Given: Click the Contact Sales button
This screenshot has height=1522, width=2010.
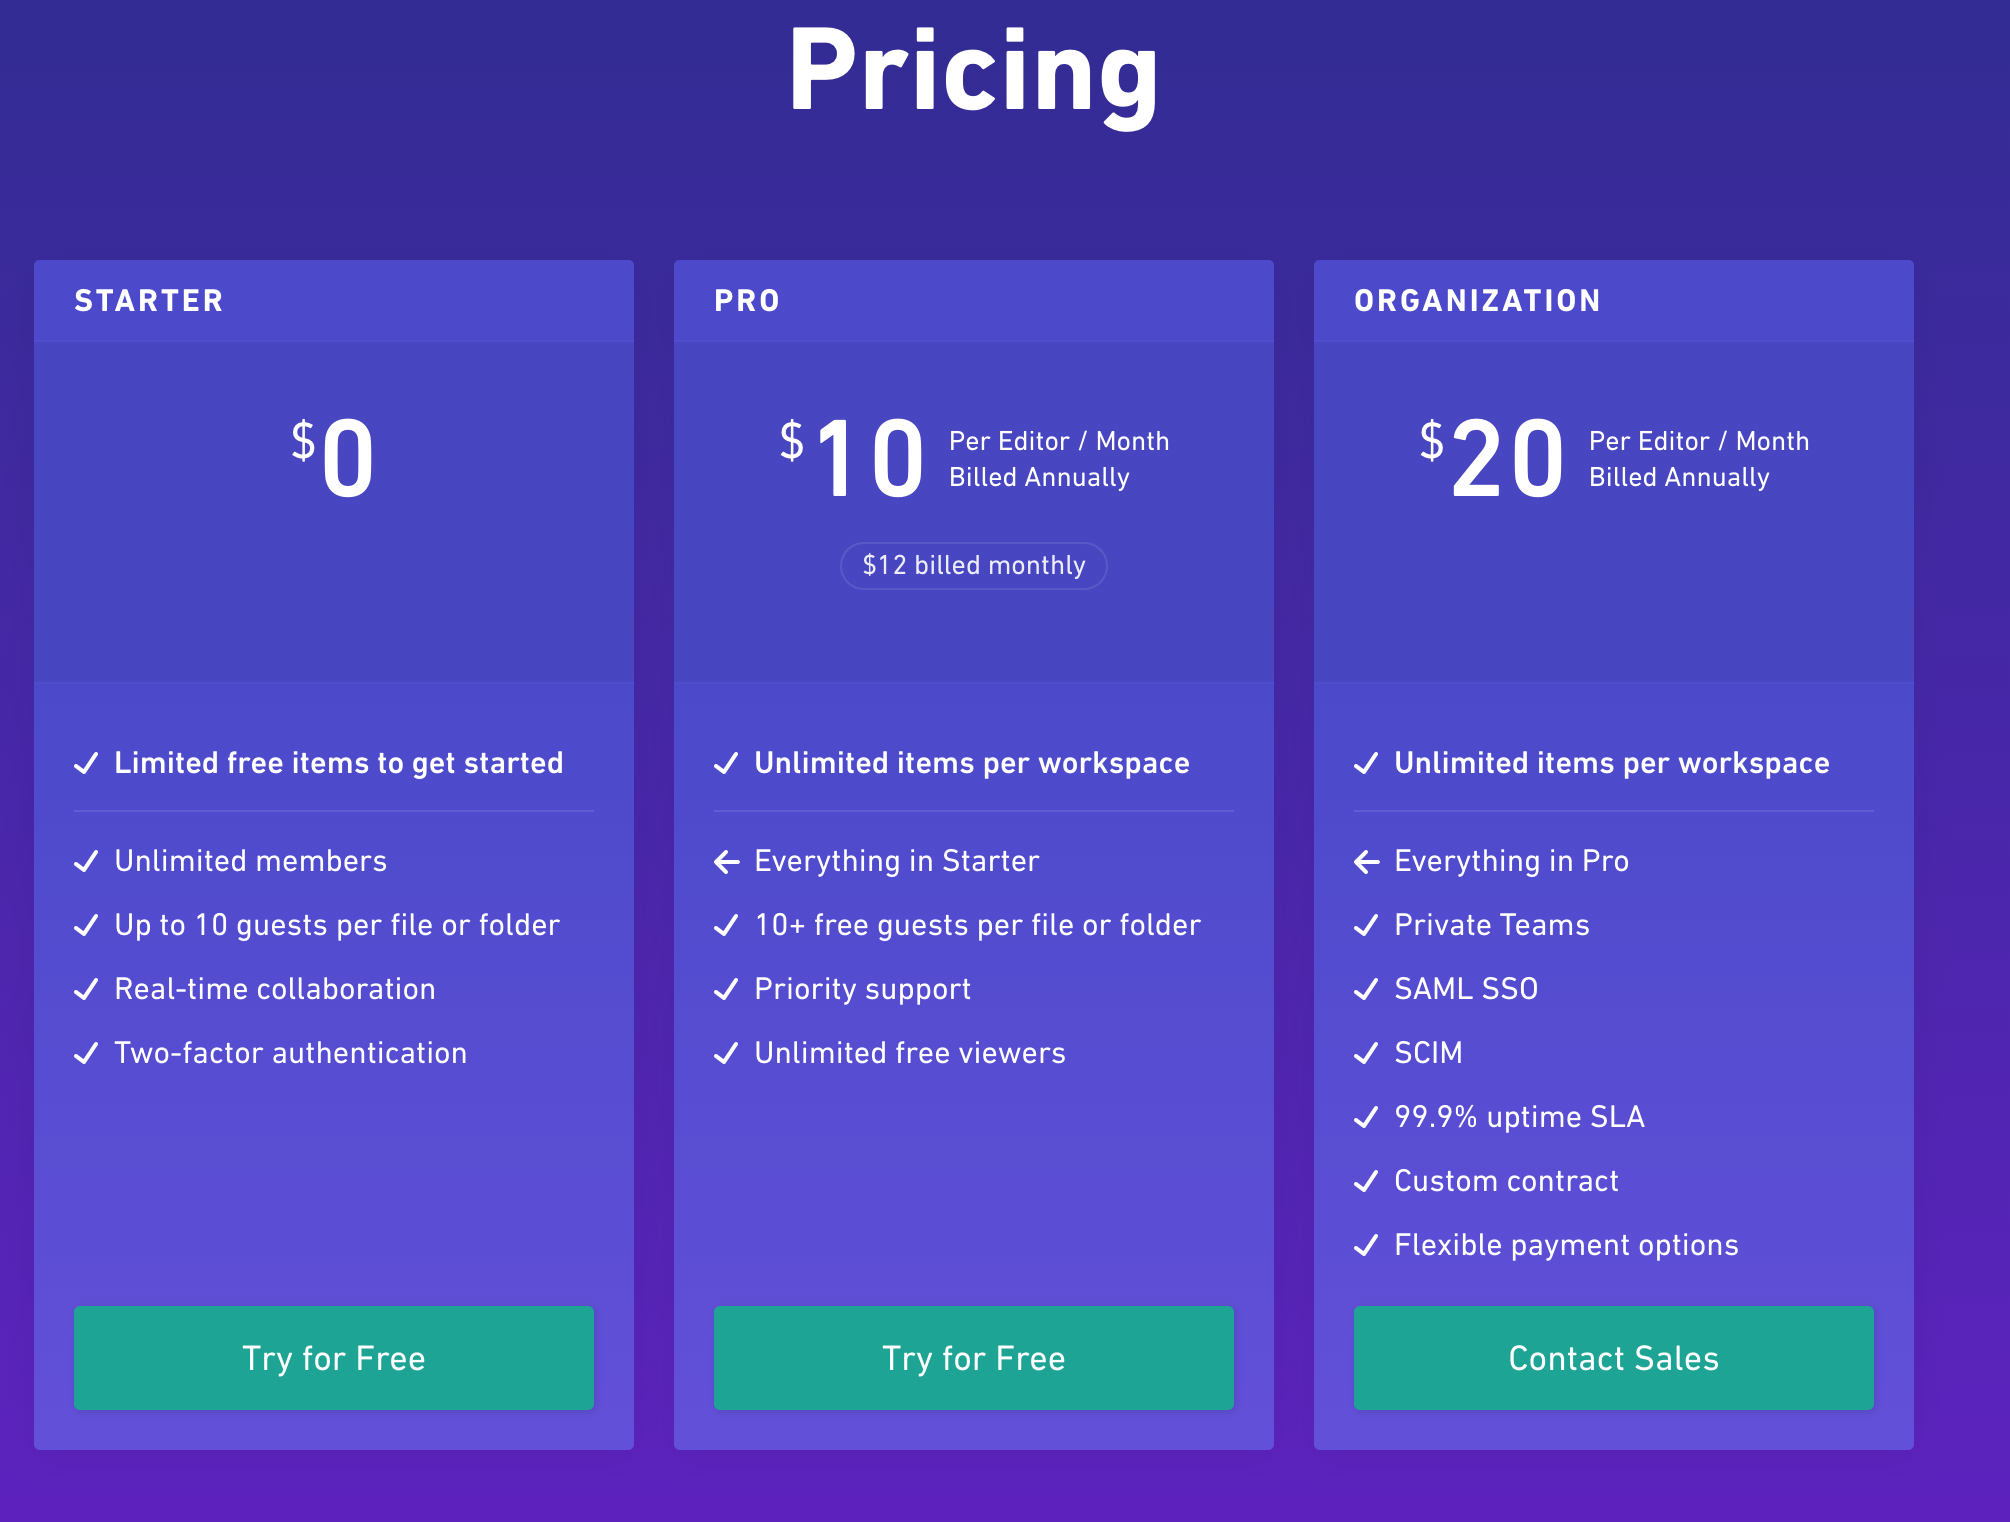Looking at the screenshot, I should [1614, 1357].
